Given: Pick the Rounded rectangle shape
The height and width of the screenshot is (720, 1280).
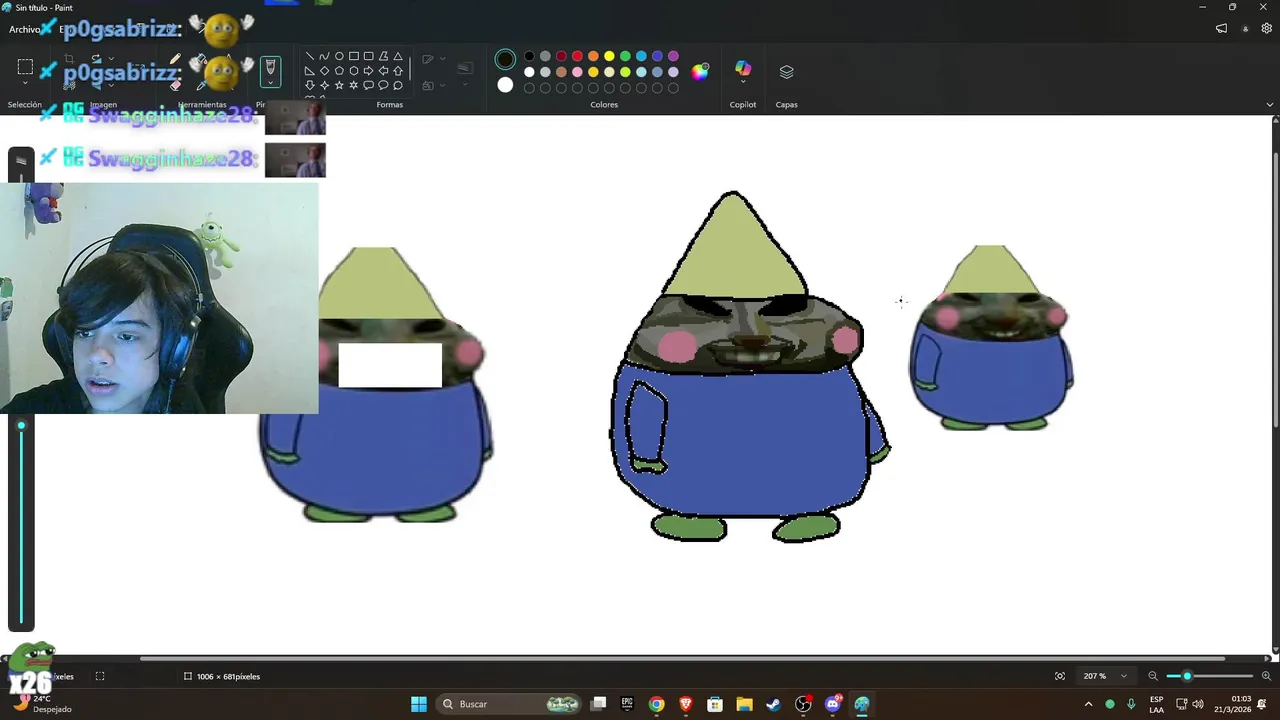Looking at the screenshot, I should pyautogui.click(x=369, y=56).
